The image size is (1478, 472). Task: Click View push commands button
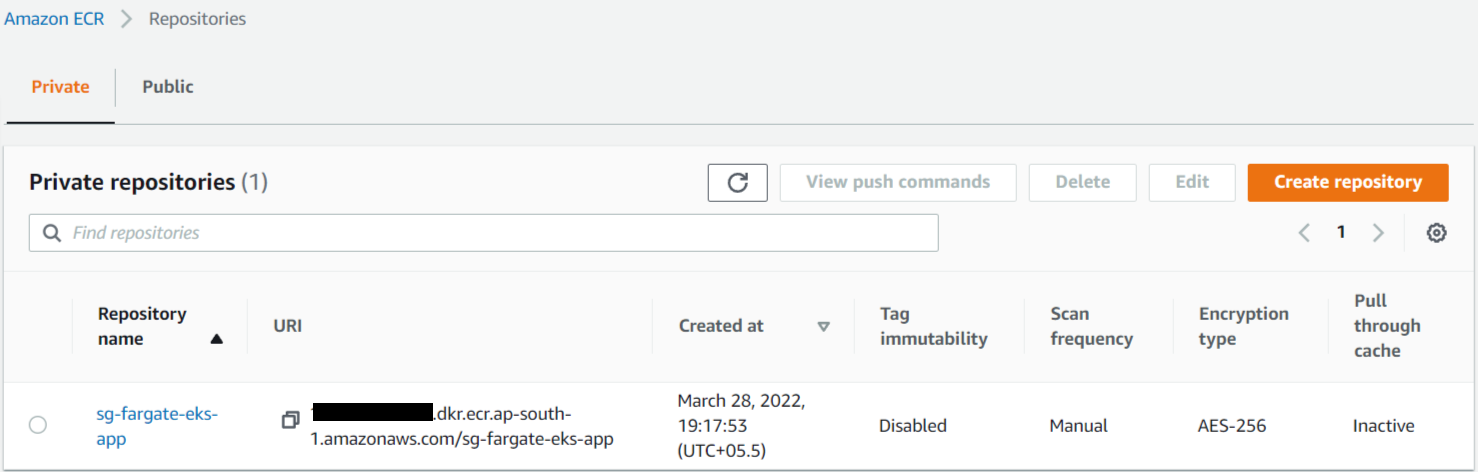pyautogui.click(x=898, y=182)
